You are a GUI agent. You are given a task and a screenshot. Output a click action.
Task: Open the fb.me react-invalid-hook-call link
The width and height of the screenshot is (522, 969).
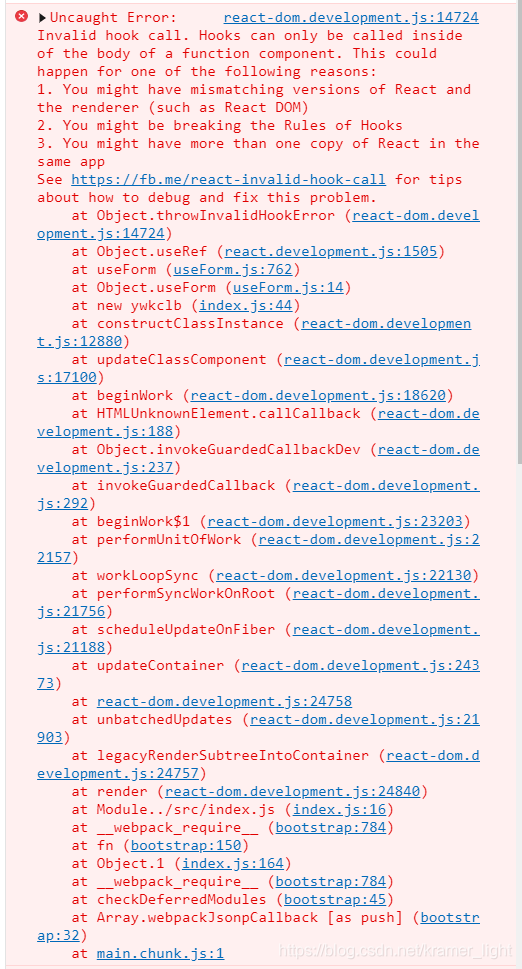(229, 179)
